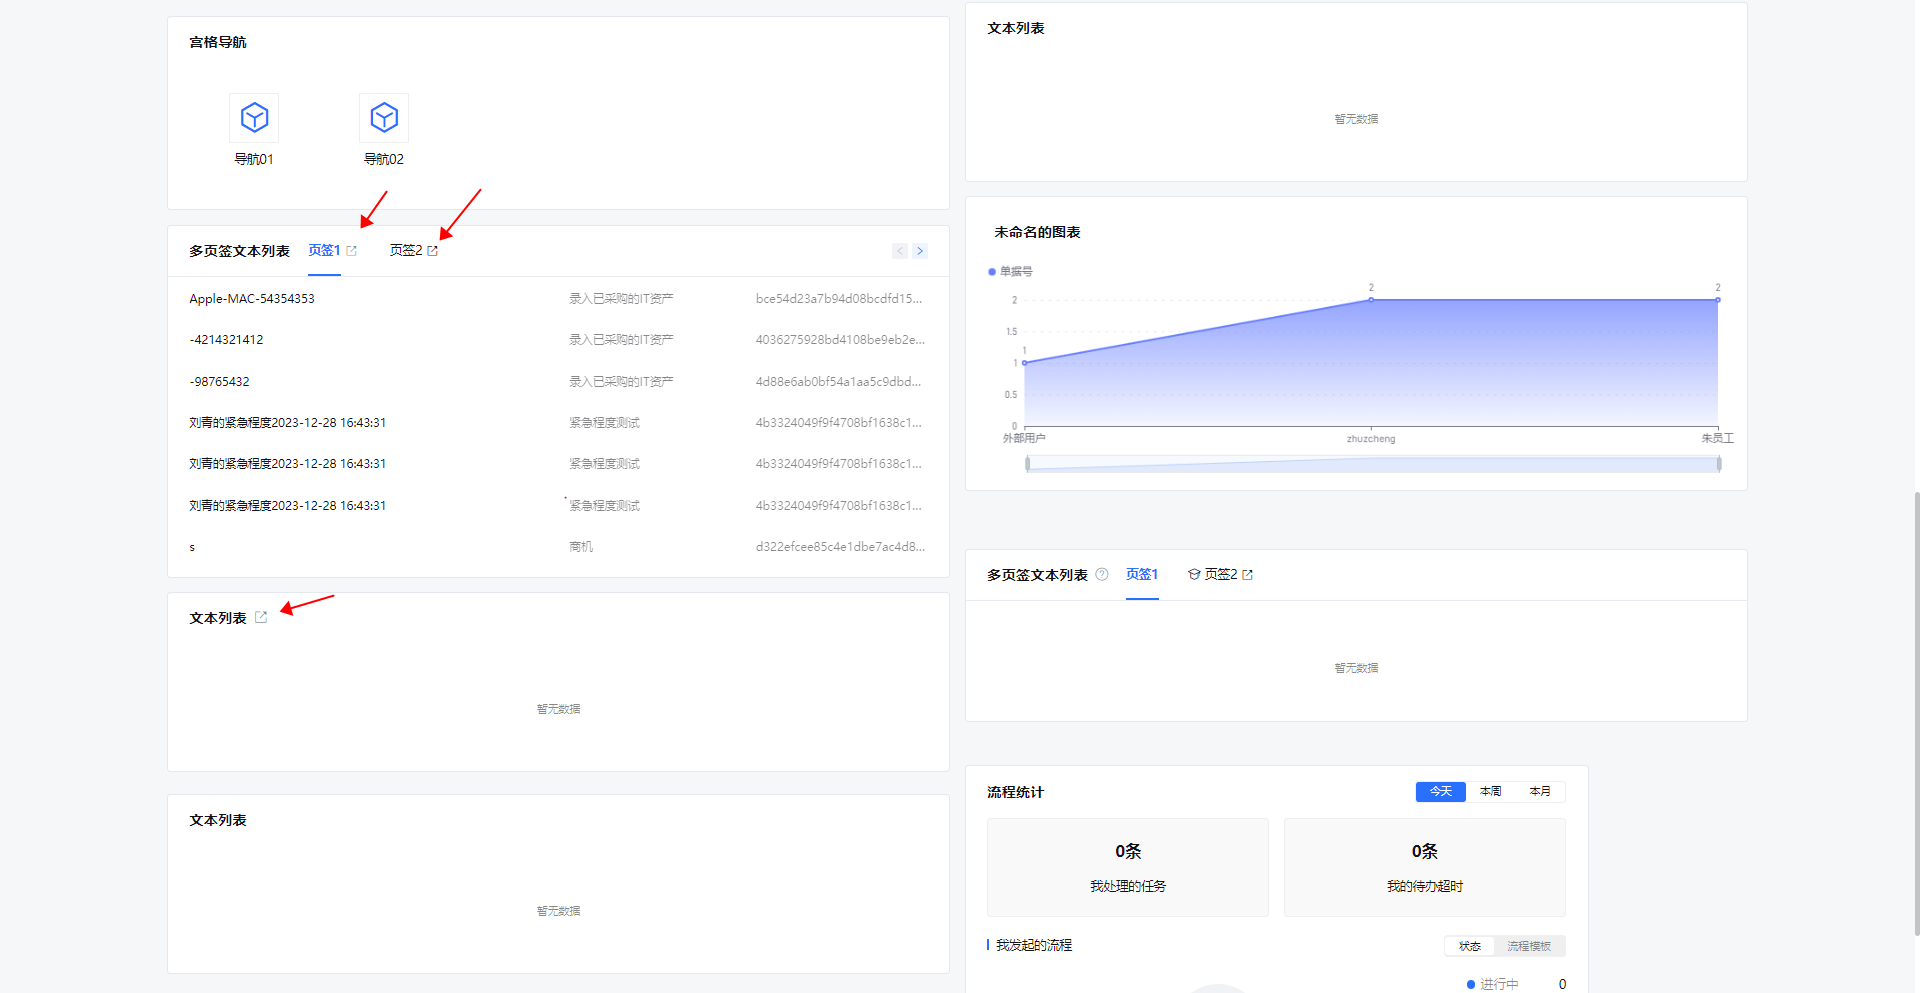Open the 我处理的任务 0条 card
The height and width of the screenshot is (993, 1920).
tap(1128, 867)
